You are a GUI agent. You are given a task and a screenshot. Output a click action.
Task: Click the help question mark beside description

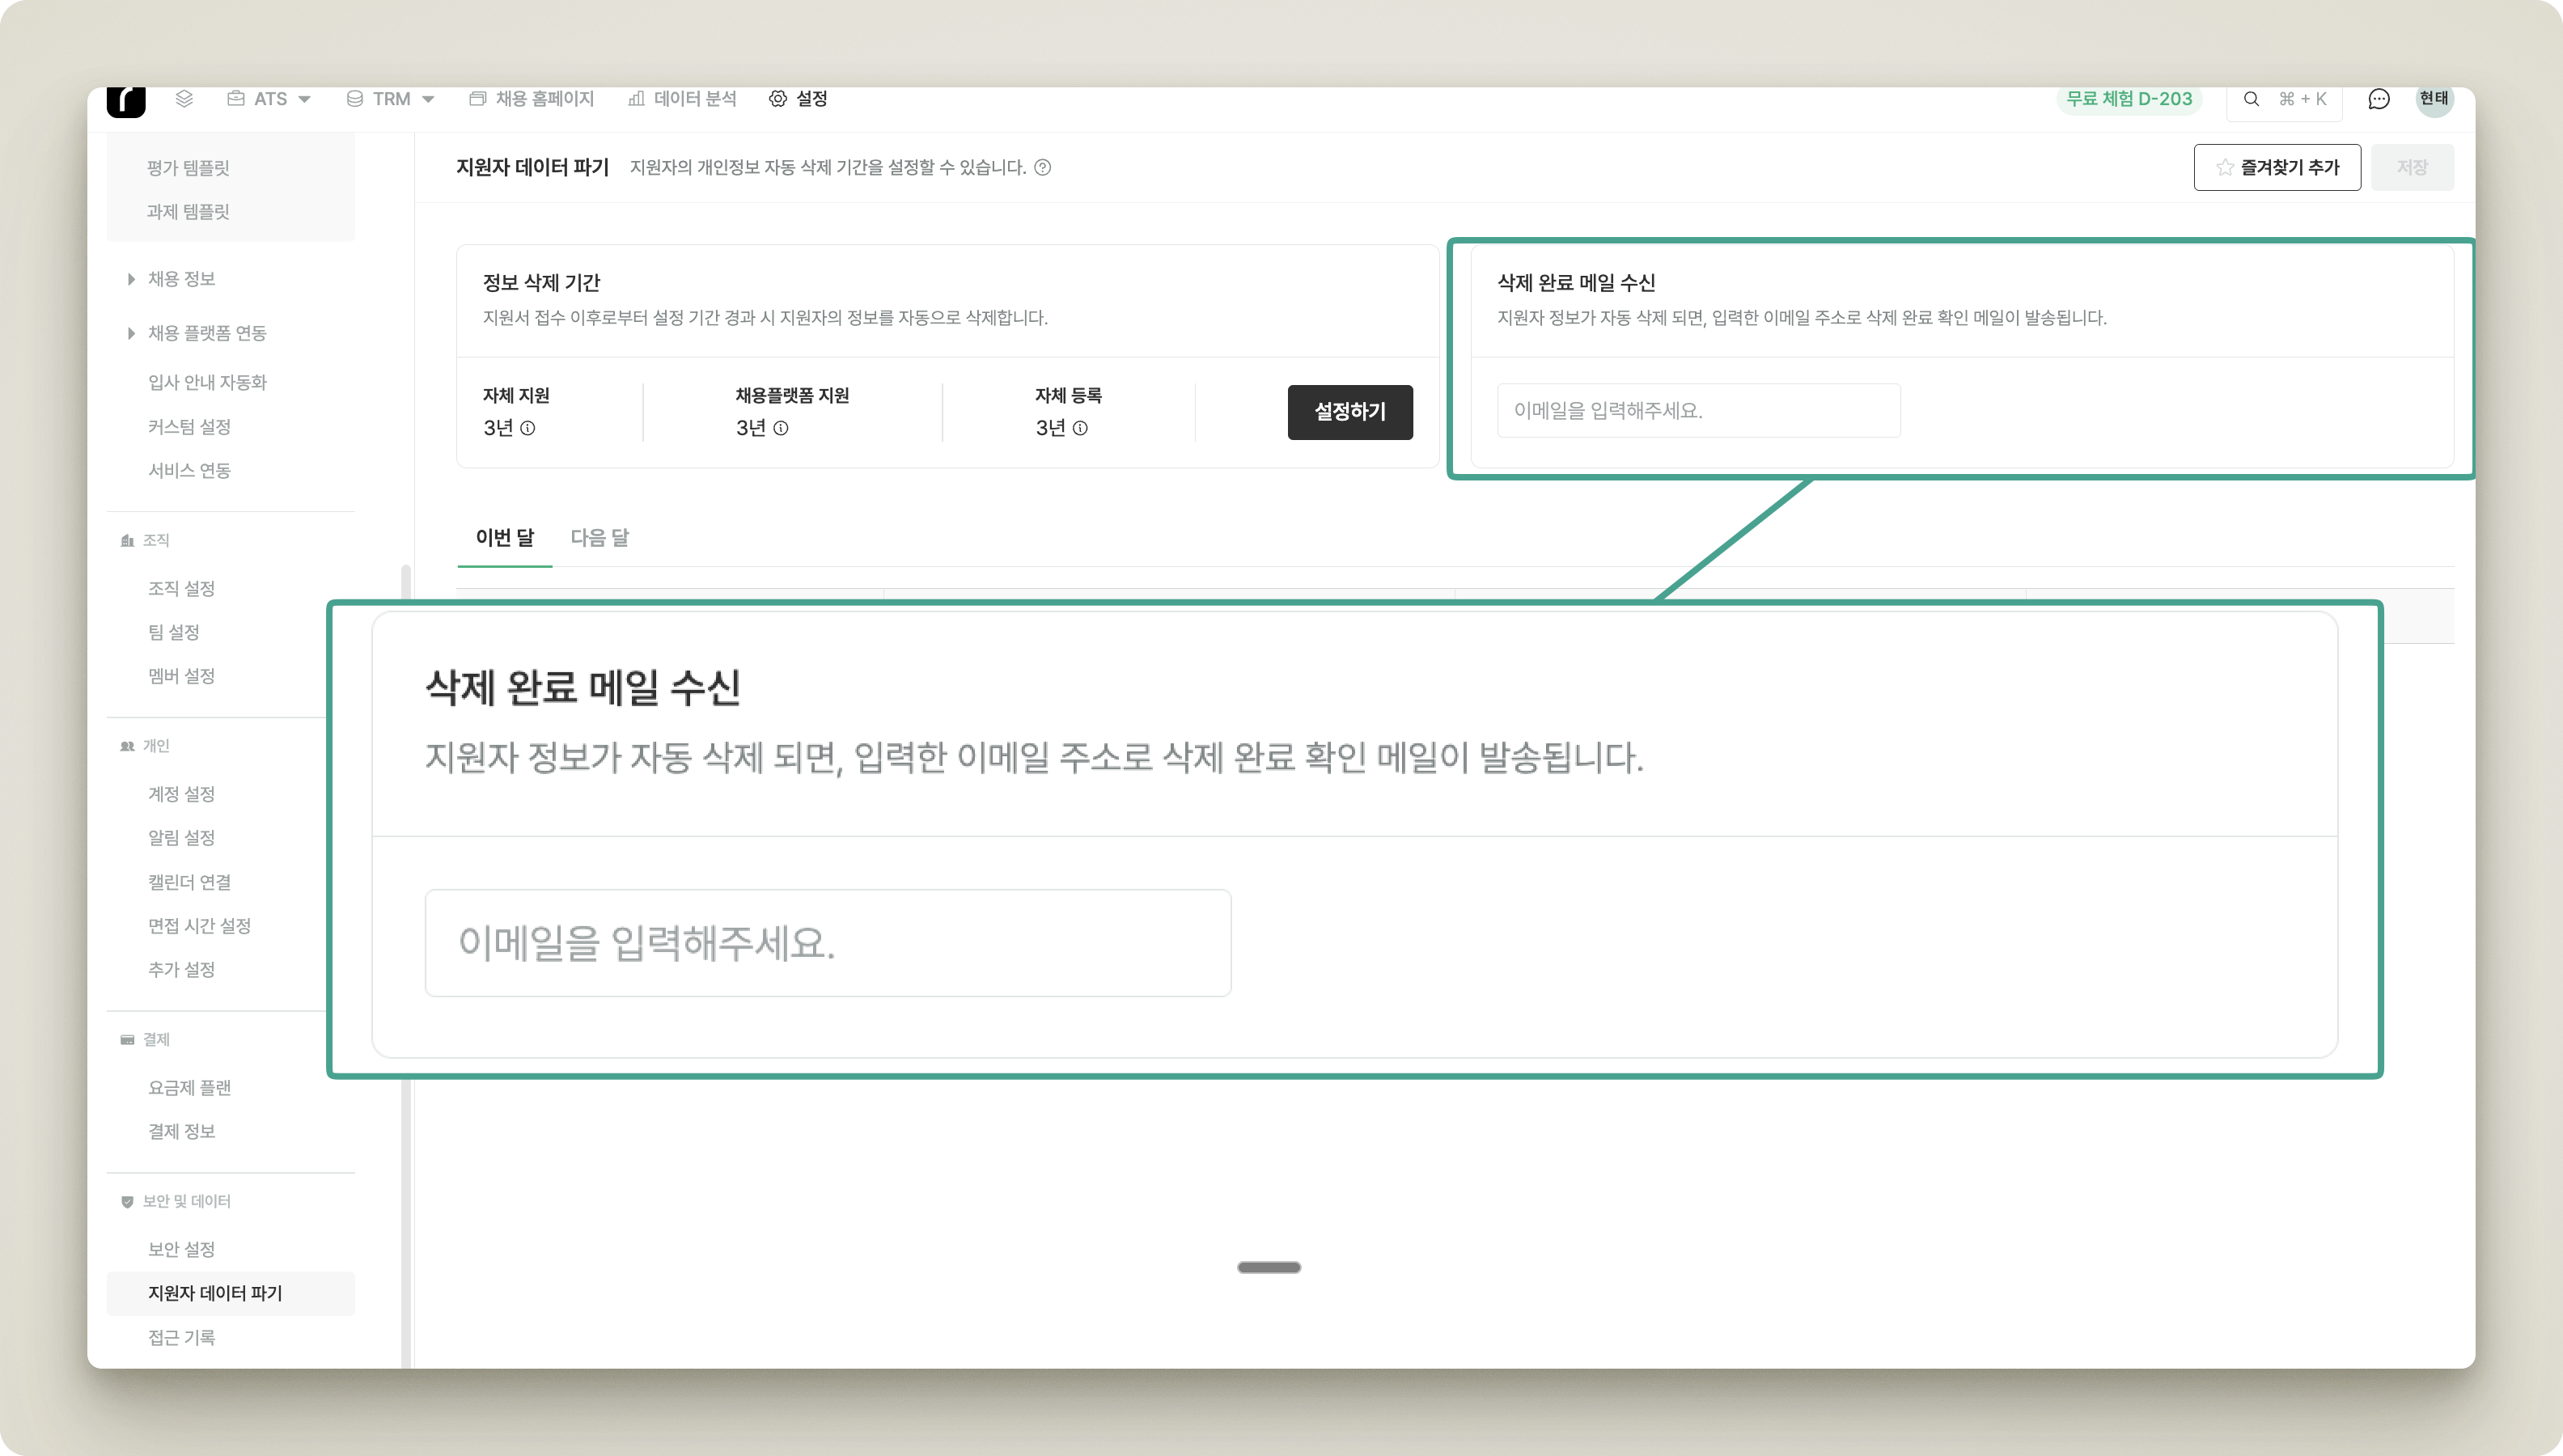click(x=1042, y=168)
